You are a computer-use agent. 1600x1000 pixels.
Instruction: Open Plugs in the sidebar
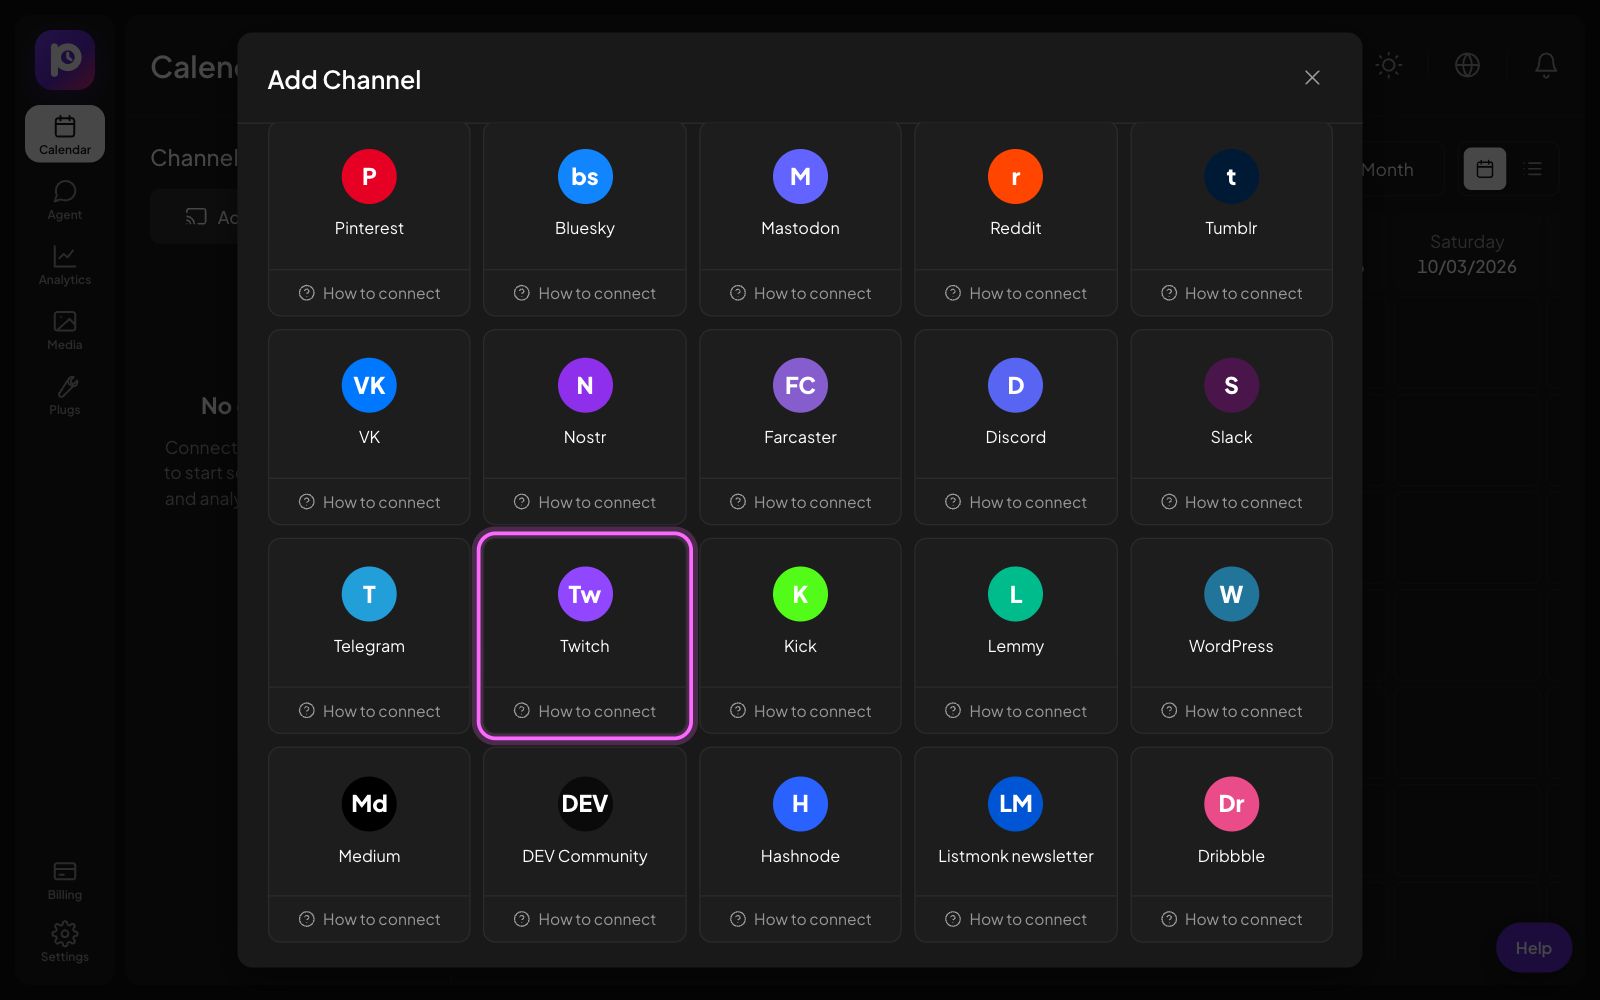click(65, 395)
